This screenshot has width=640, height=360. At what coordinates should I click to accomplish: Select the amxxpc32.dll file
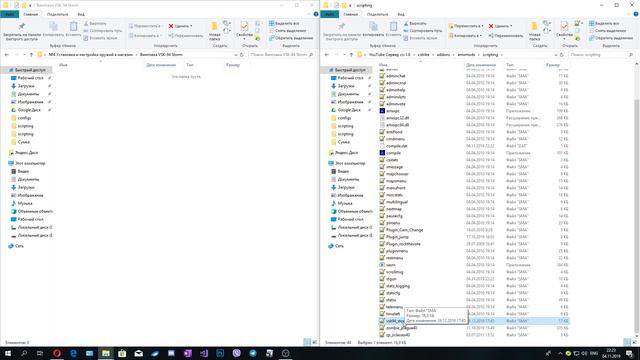397,118
